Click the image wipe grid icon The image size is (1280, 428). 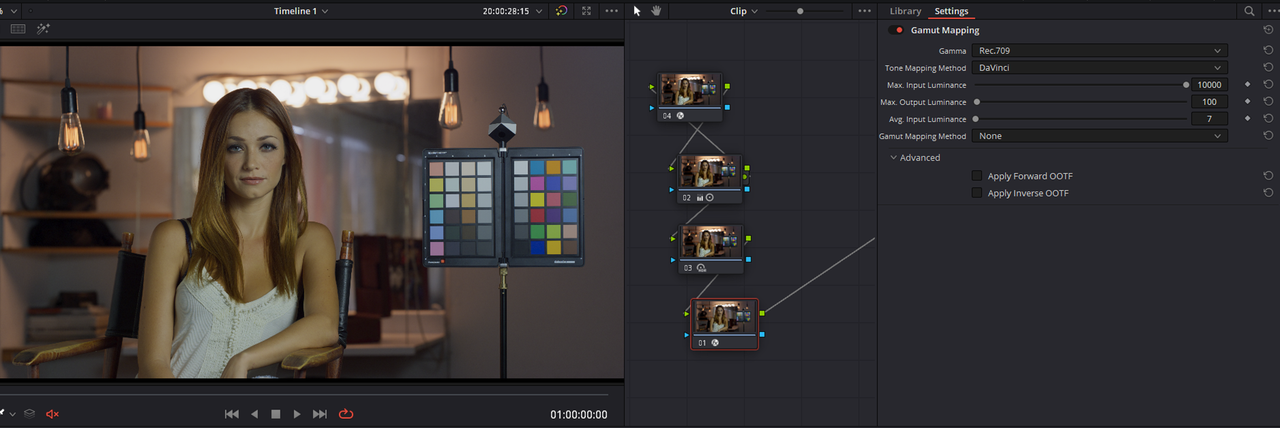coord(18,29)
